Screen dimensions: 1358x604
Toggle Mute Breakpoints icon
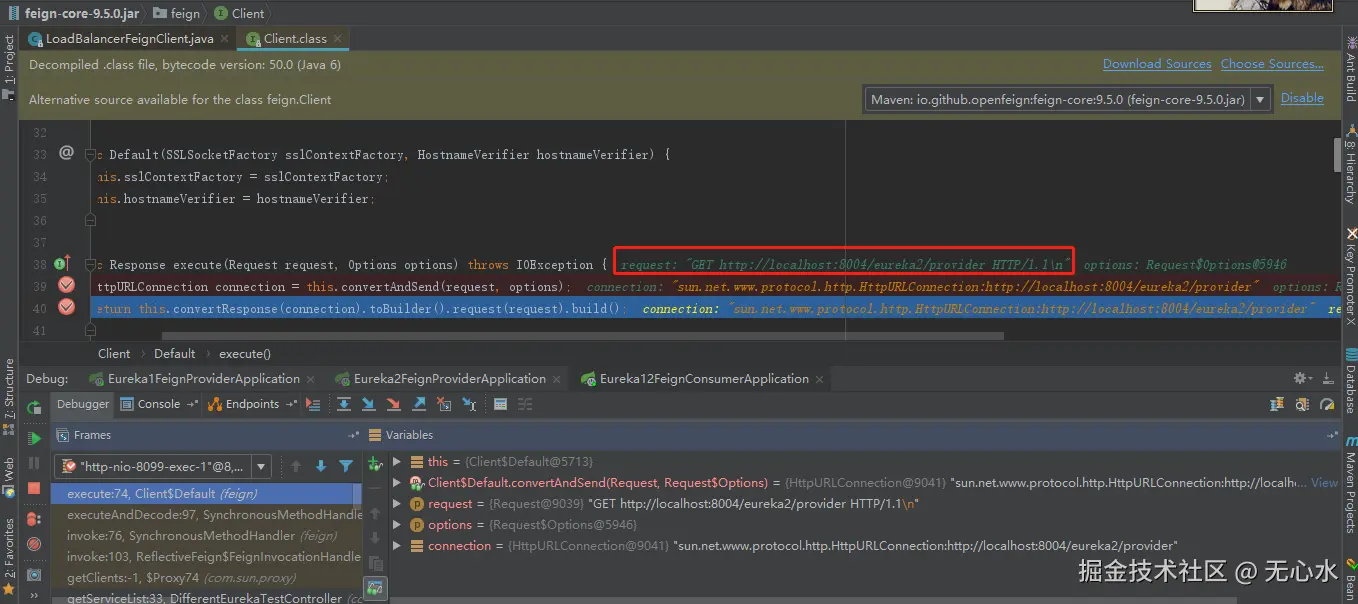point(34,544)
